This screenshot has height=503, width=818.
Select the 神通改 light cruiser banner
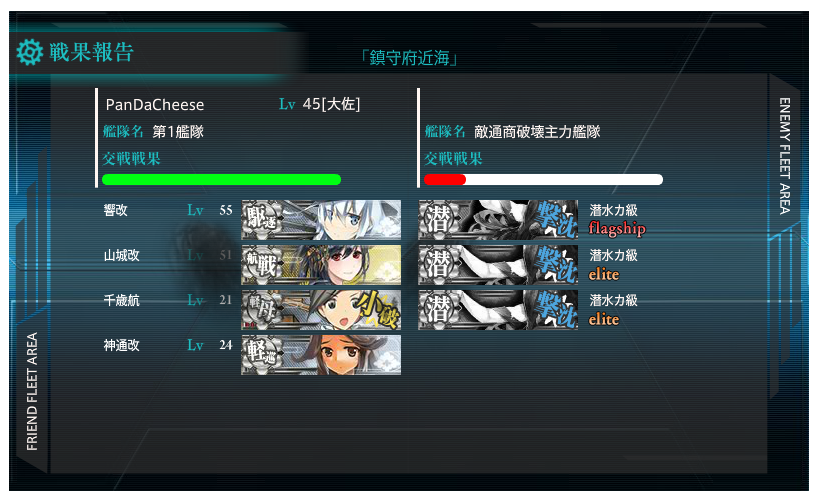coord(321,355)
